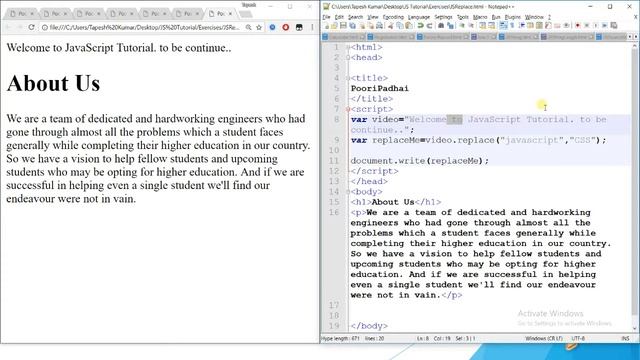Viewport: 640px width, 360px height.
Task: Reload the page in Chrome
Action: [x=31, y=27]
